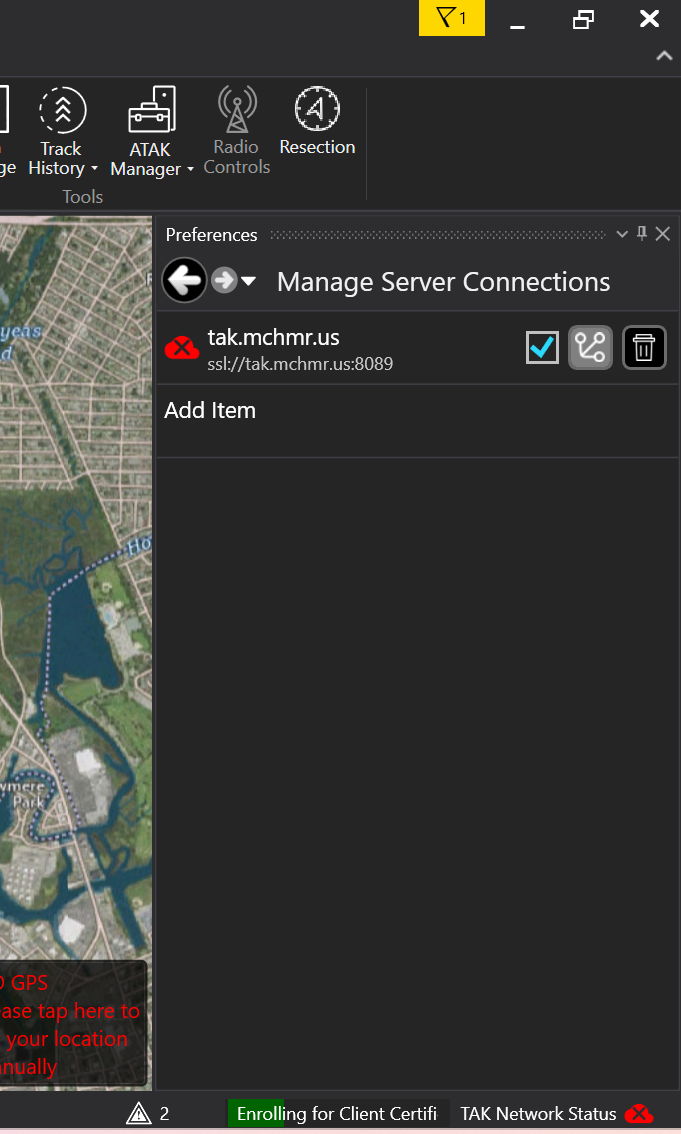
Task: Click ssl://tak.mchmr.us:8089 address text
Action: click(300, 364)
